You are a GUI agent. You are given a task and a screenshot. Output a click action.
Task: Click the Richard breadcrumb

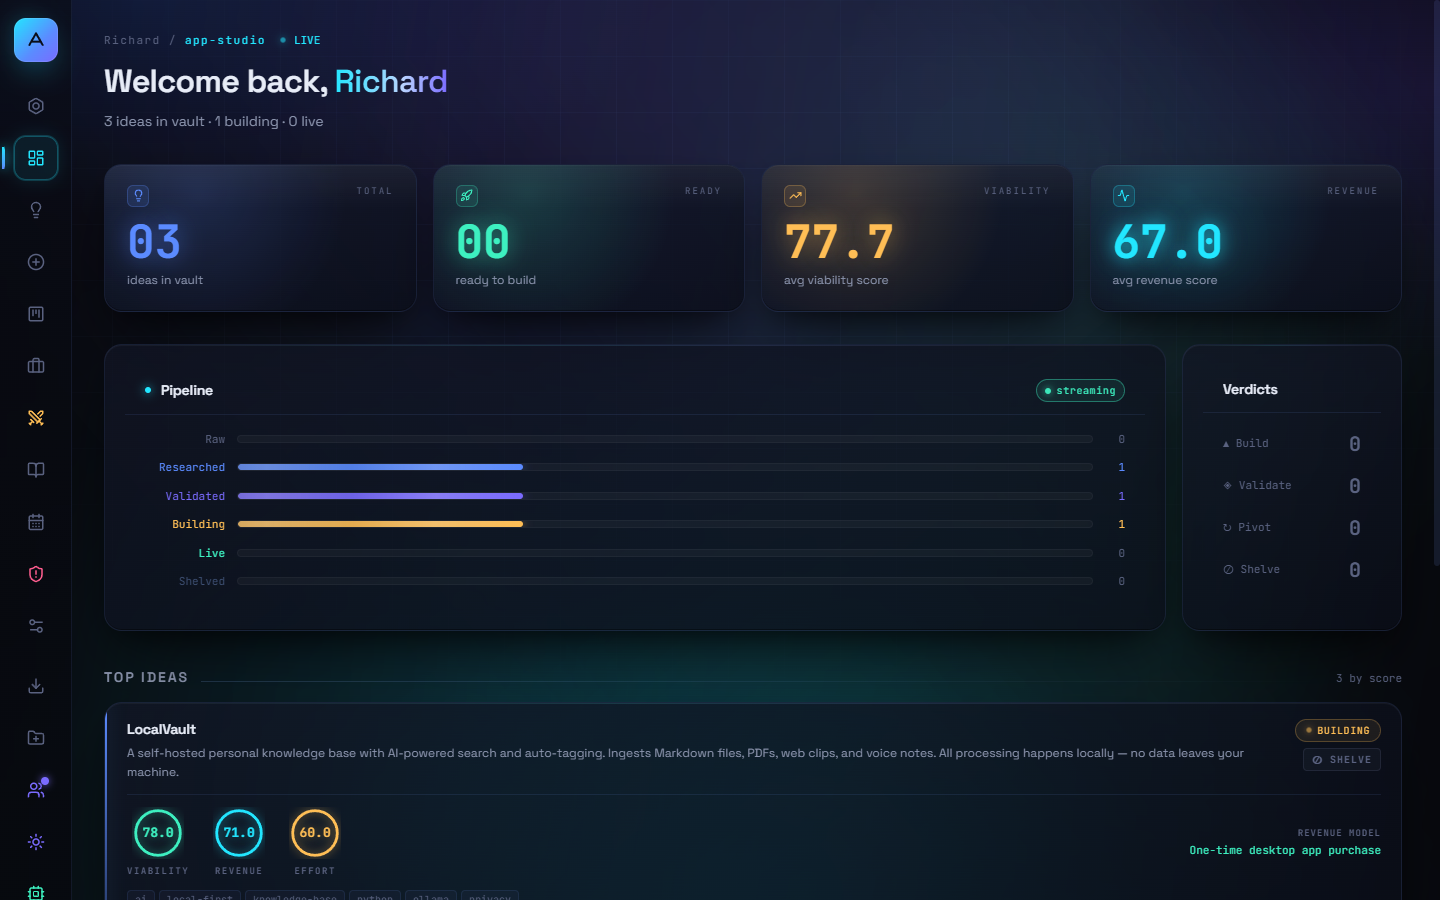point(132,41)
